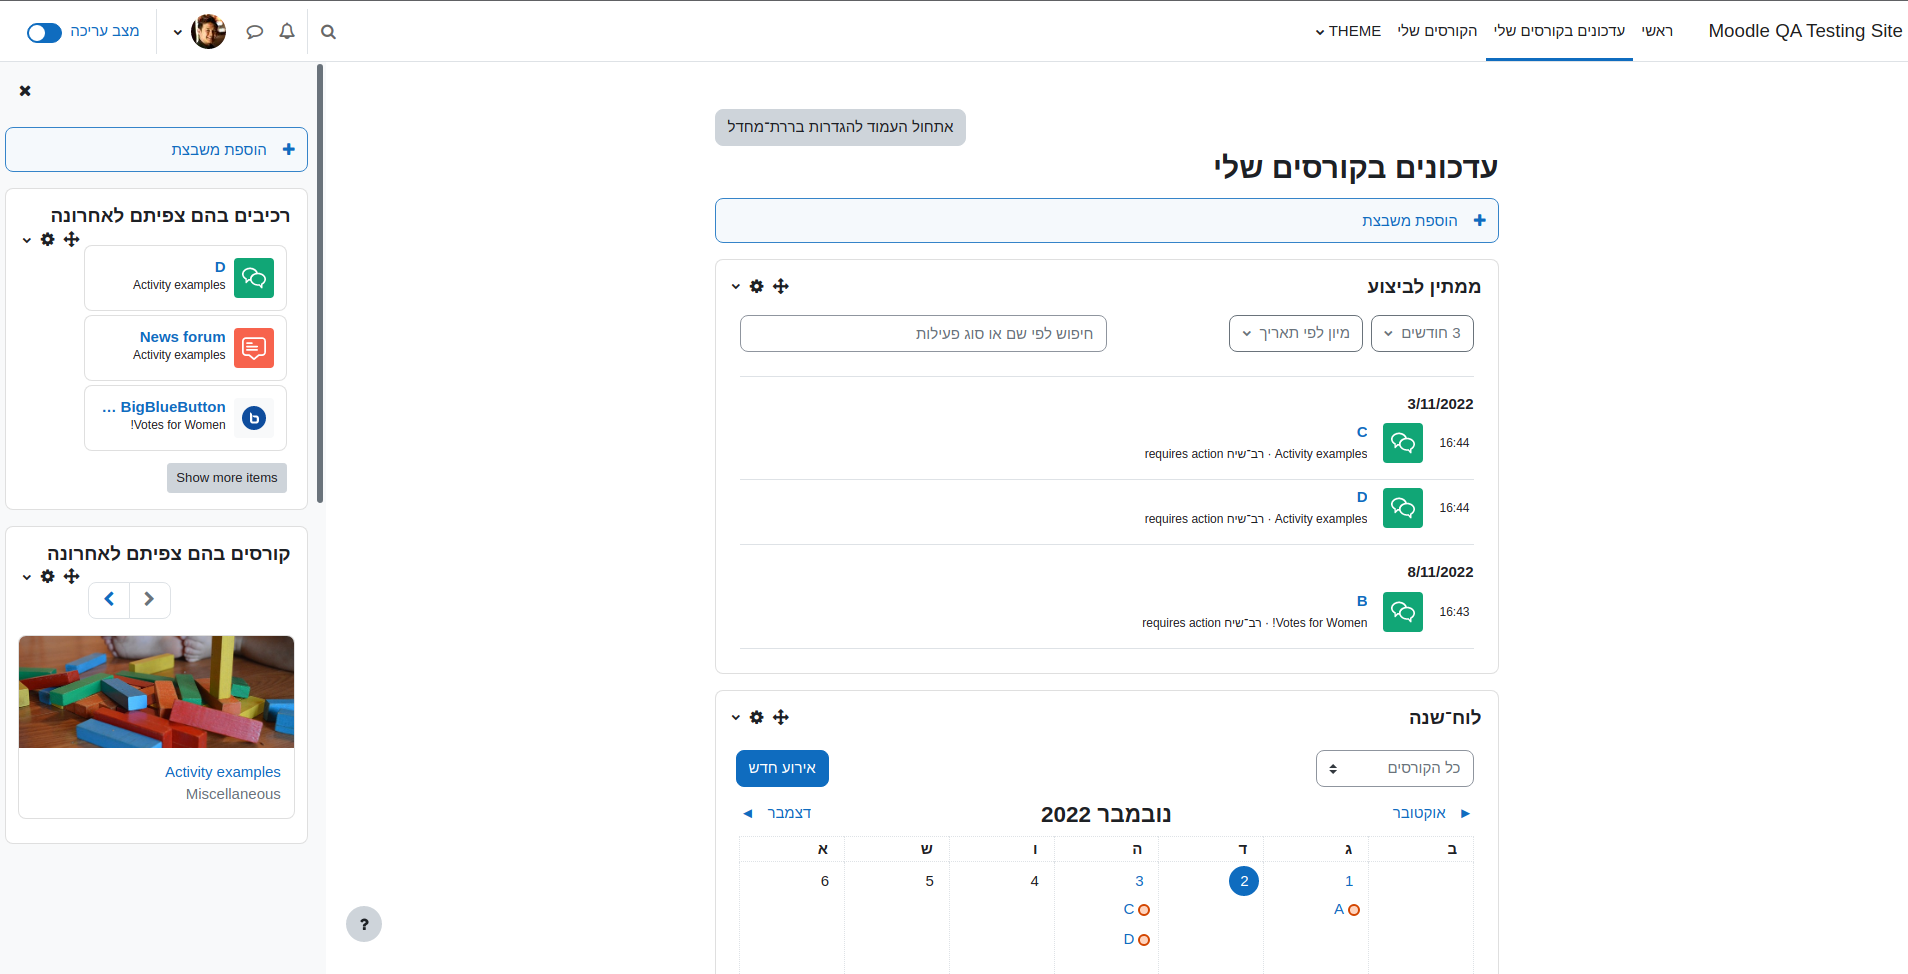The image size is (1908, 974).
Task: Click green forum icon for item D
Action: [x=254, y=278]
